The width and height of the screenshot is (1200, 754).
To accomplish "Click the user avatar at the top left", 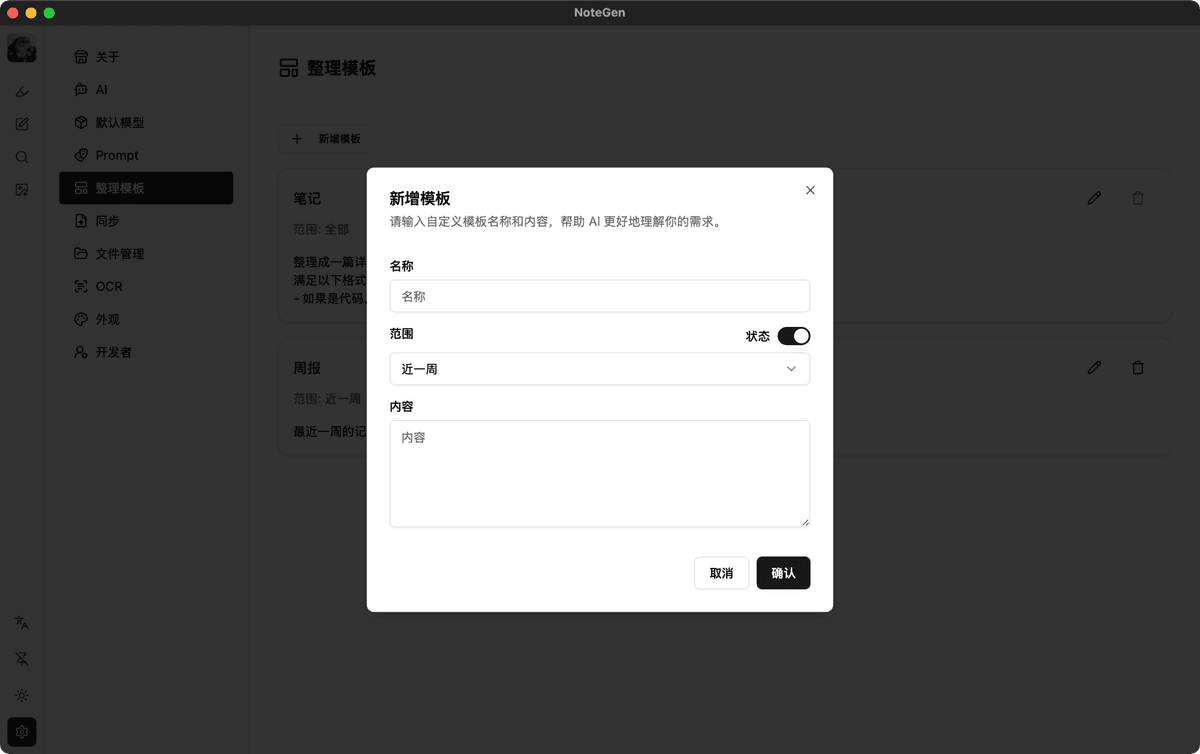I will tap(21, 47).
